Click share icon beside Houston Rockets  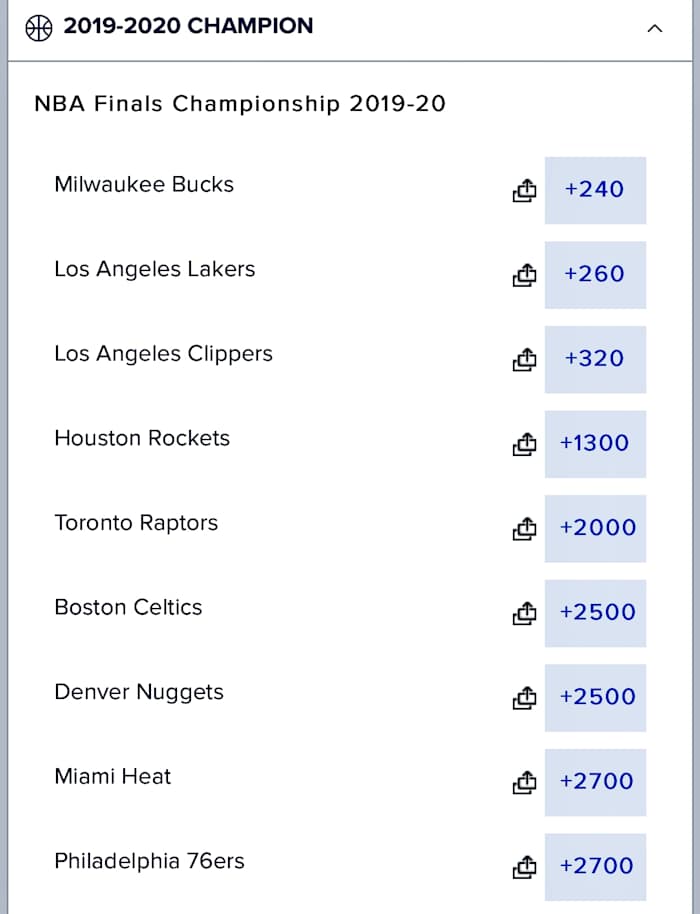[x=525, y=444]
